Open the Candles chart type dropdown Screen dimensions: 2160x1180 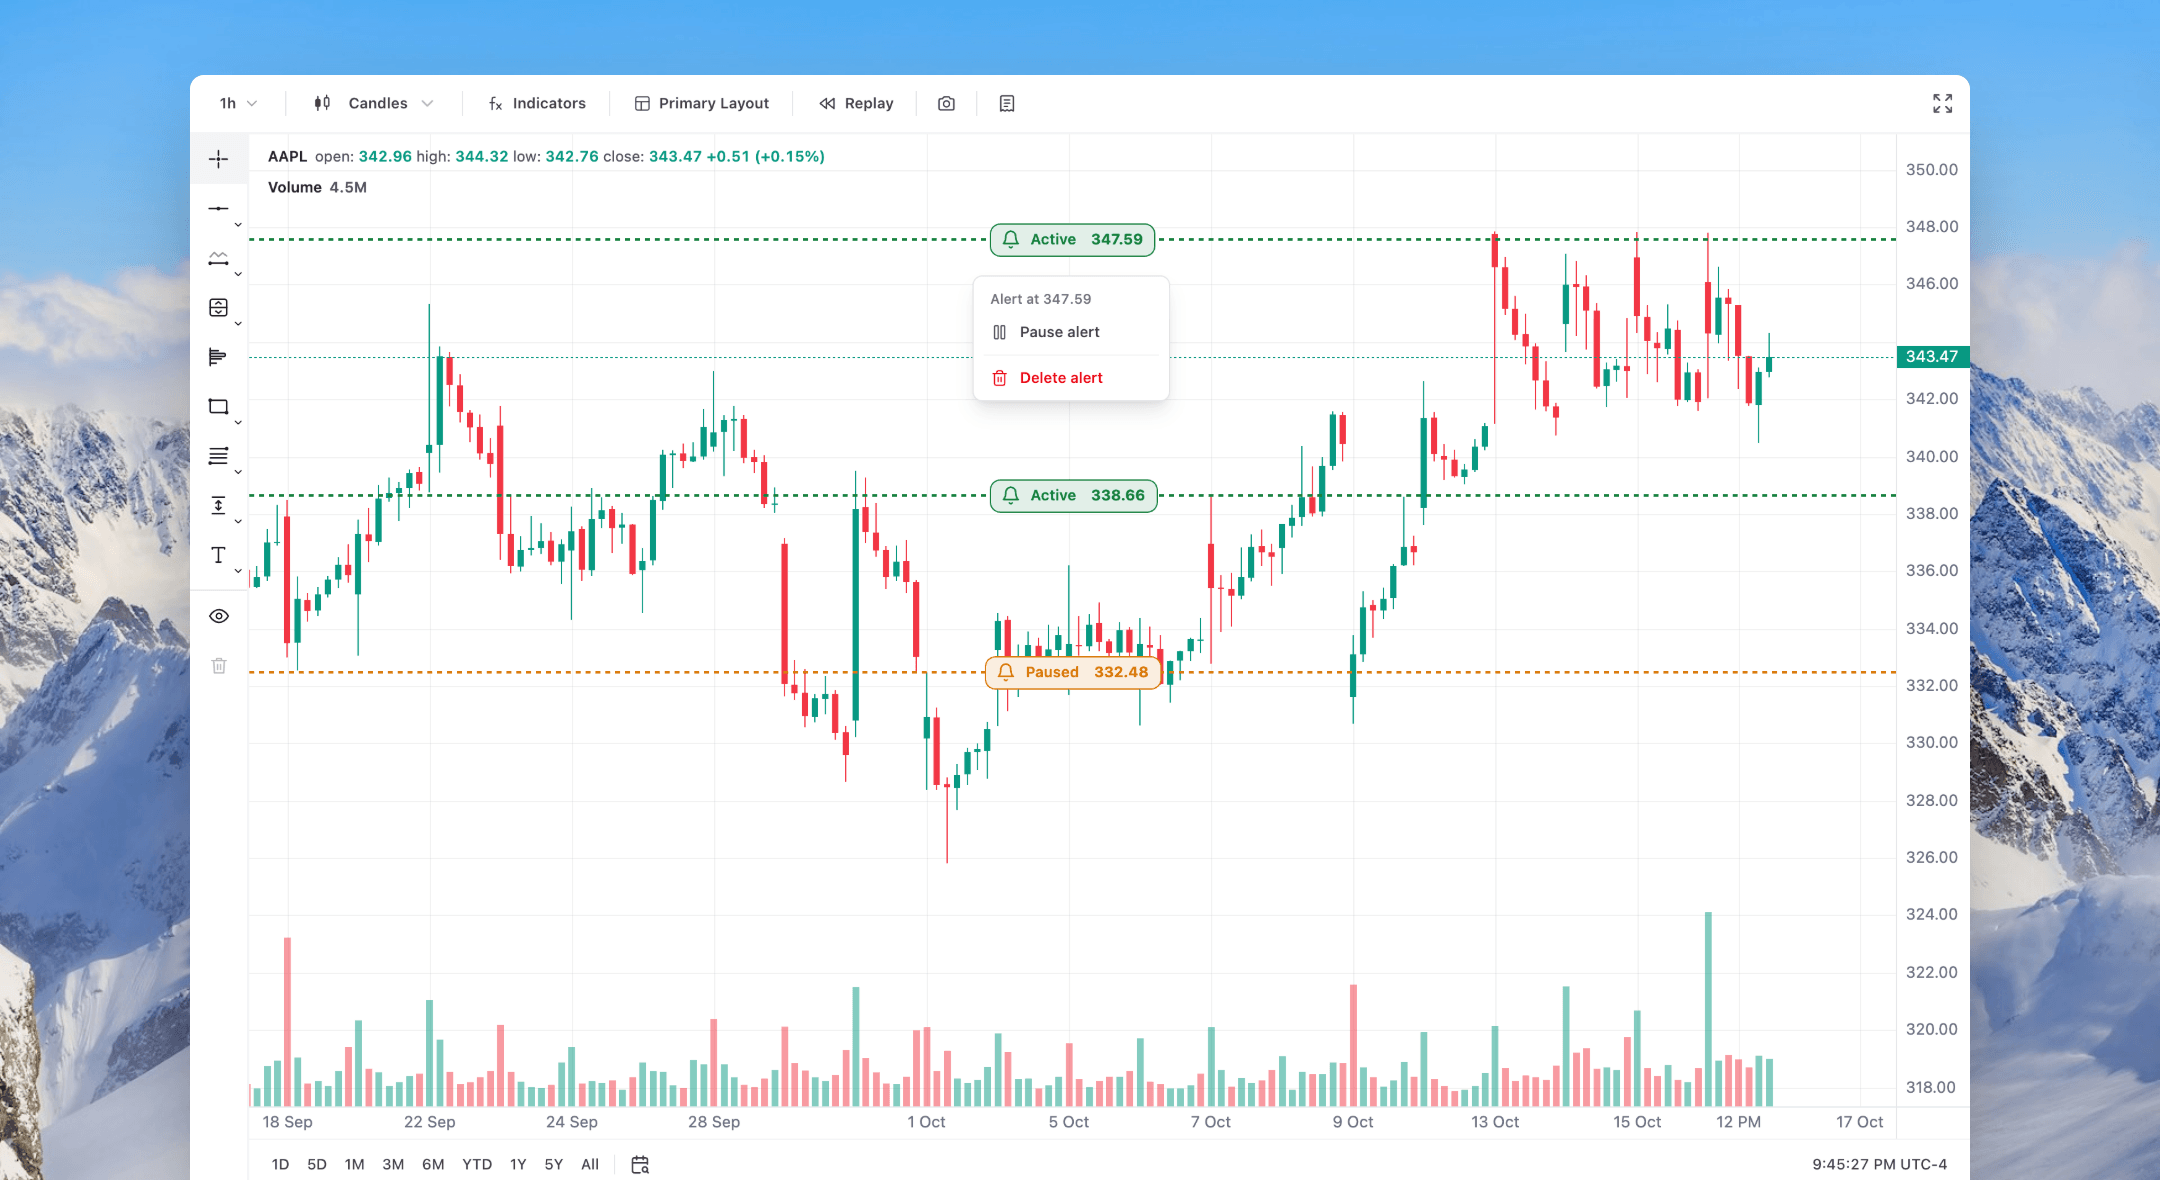pos(374,103)
